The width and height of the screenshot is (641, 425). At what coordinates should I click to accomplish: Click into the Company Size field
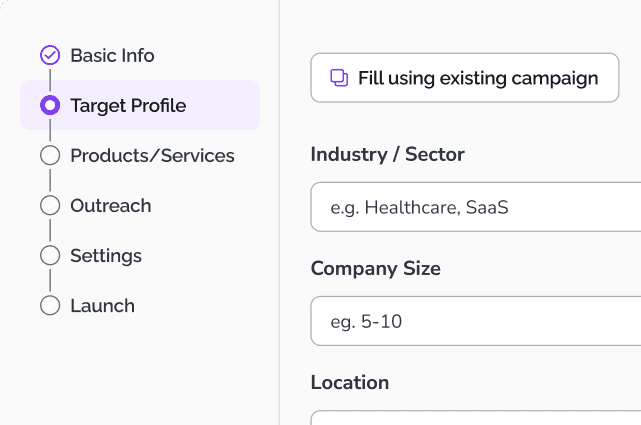point(475,321)
